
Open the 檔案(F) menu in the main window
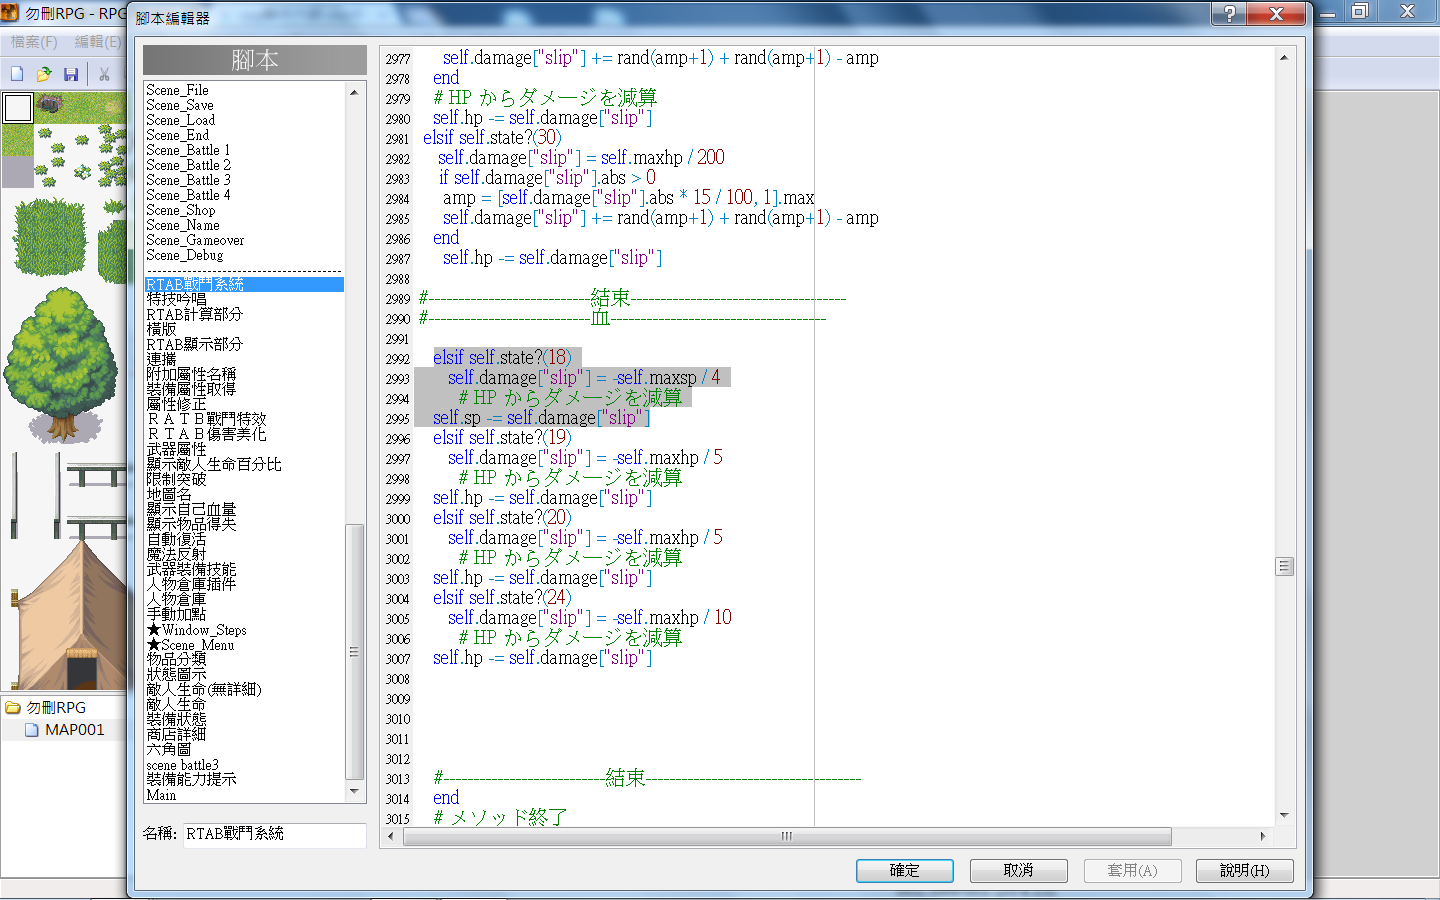pos(34,42)
